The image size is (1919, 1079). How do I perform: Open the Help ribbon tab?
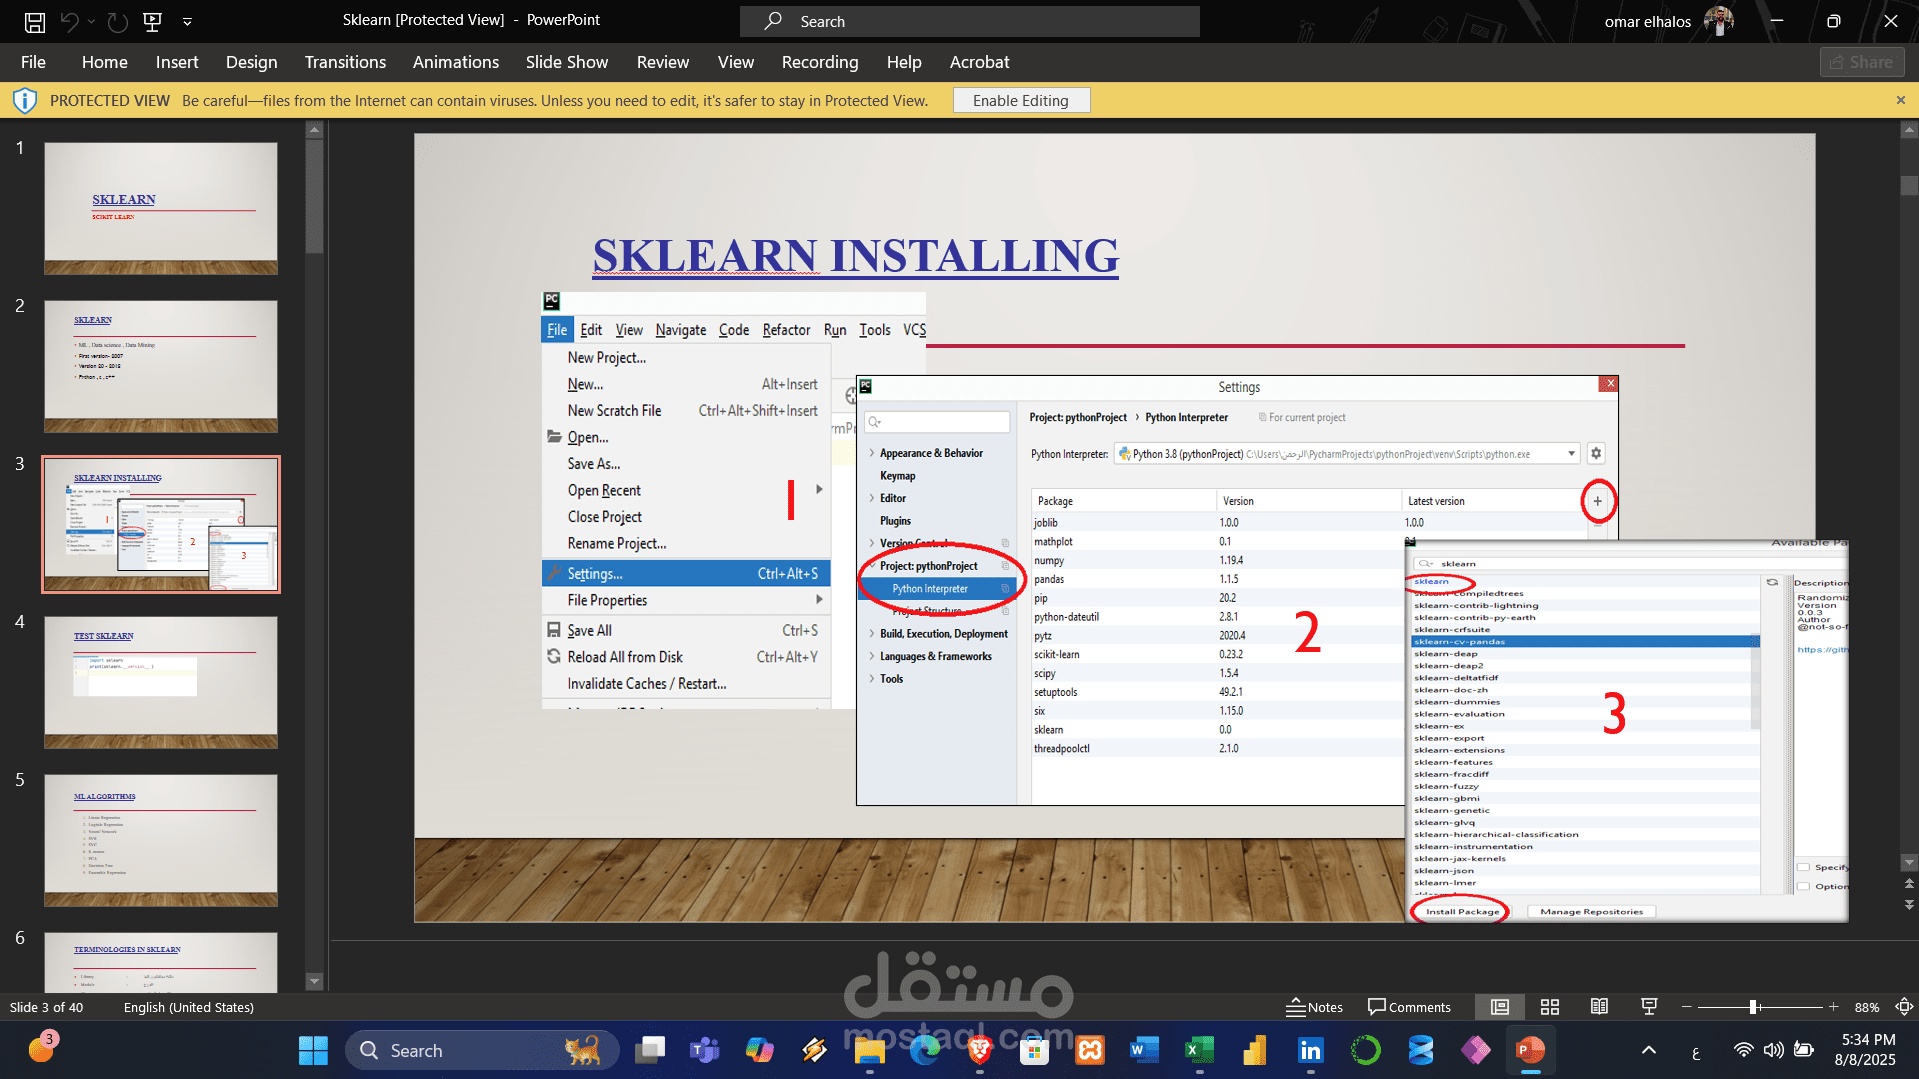[904, 62]
